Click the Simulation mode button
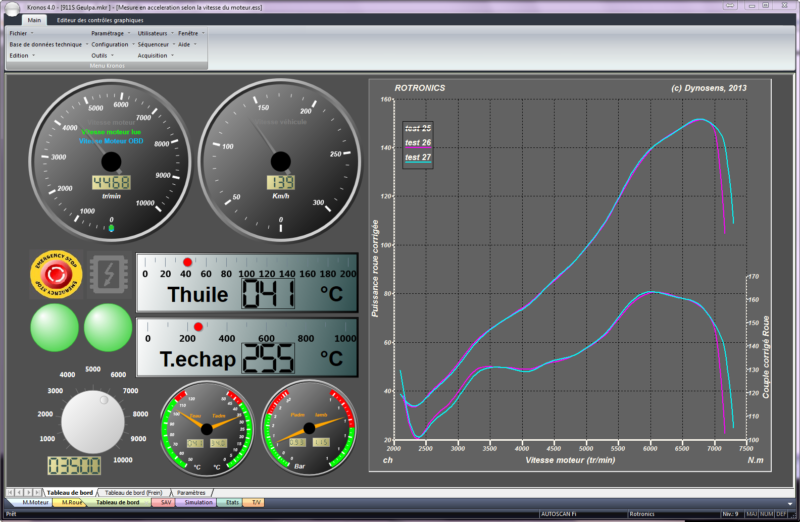 point(198,502)
